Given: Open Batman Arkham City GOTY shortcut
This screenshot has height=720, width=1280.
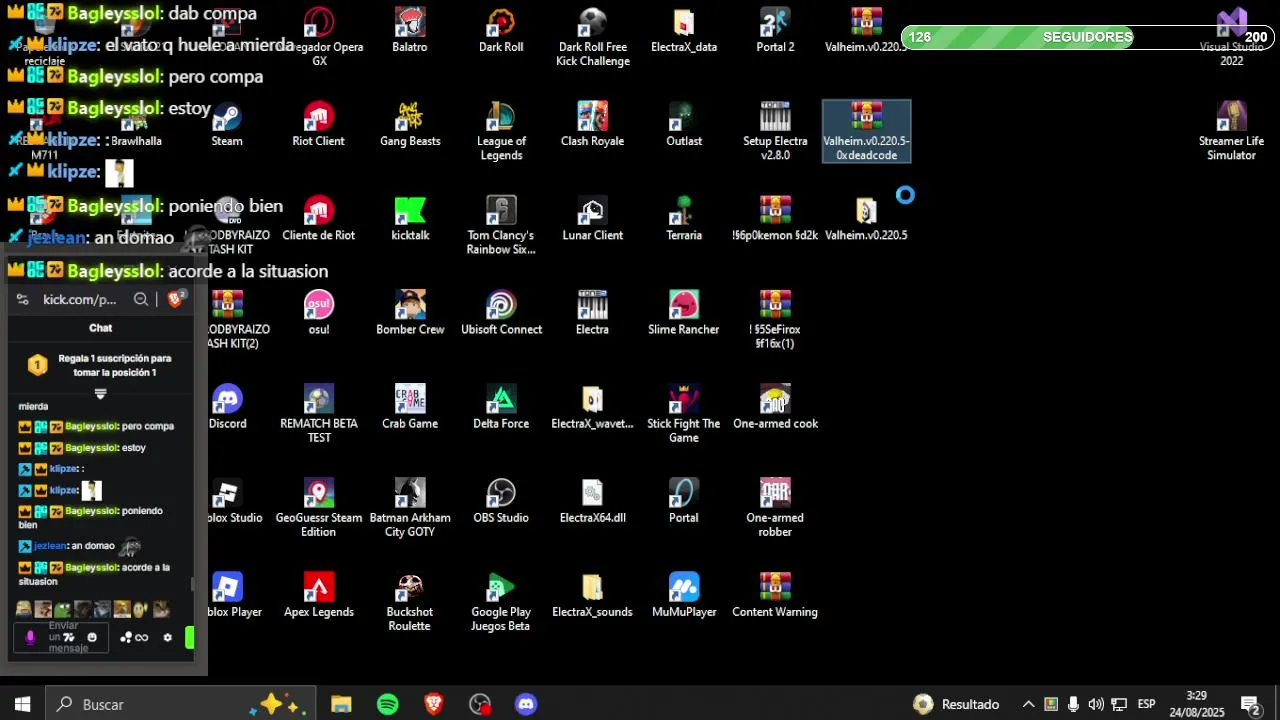Looking at the screenshot, I should click(410, 508).
